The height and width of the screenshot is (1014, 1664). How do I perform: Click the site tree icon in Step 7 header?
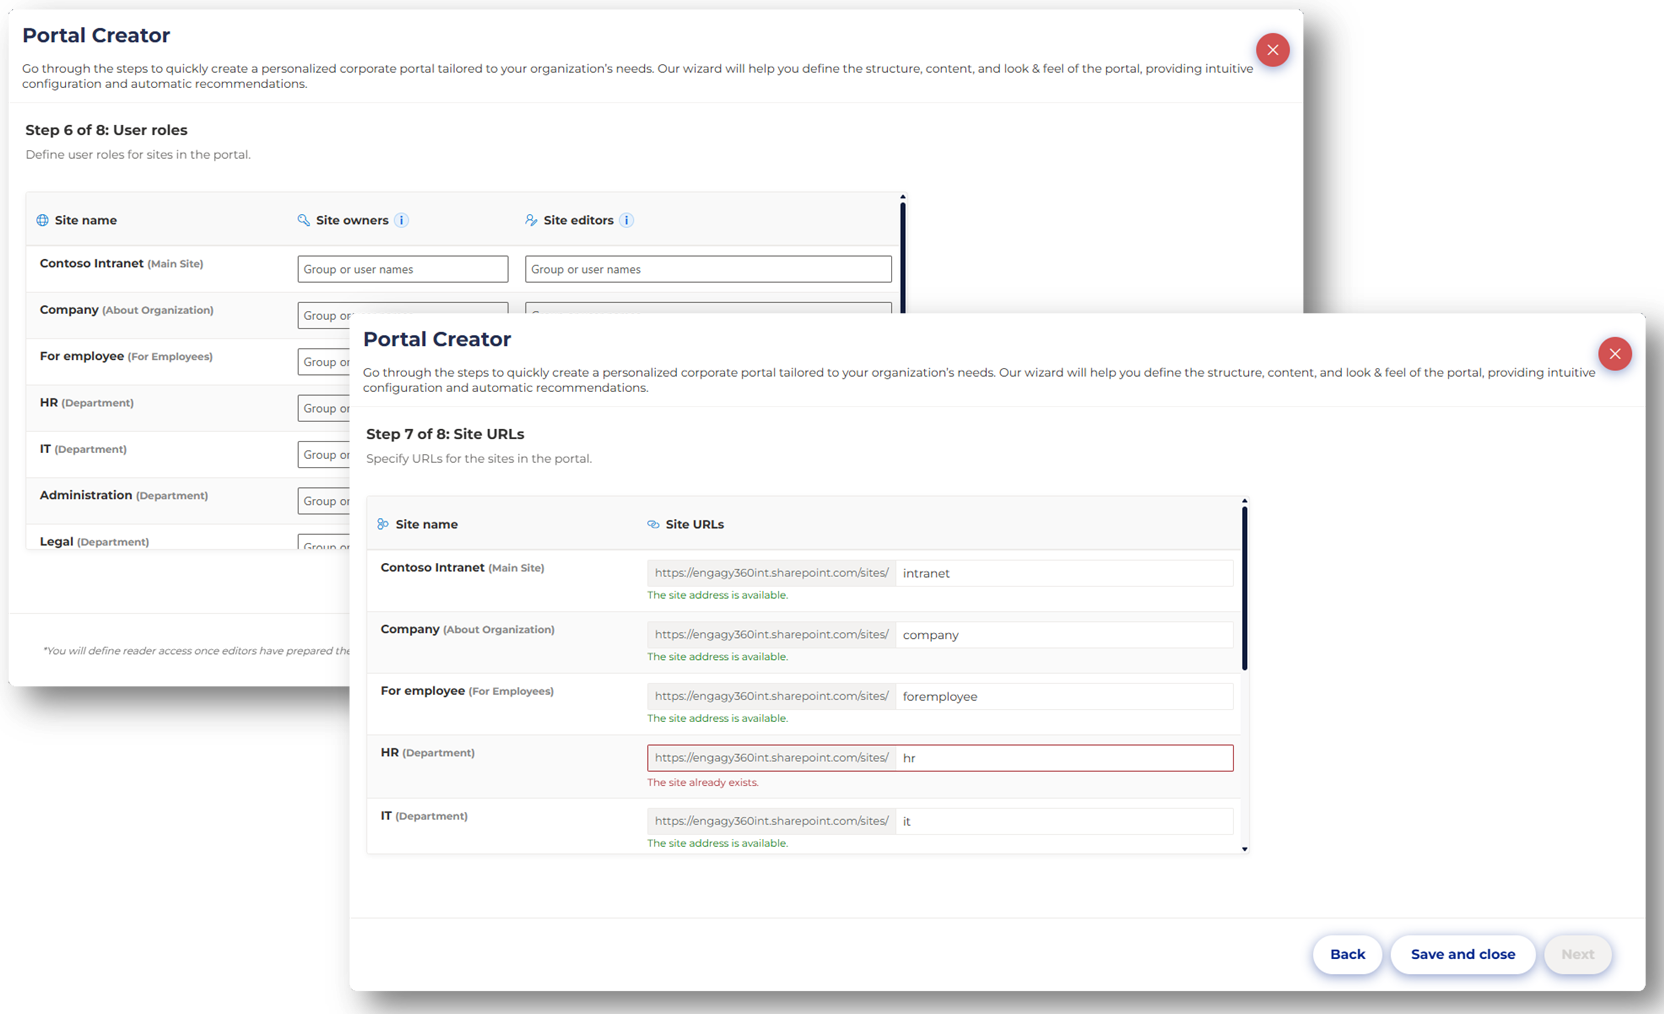point(383,524)
